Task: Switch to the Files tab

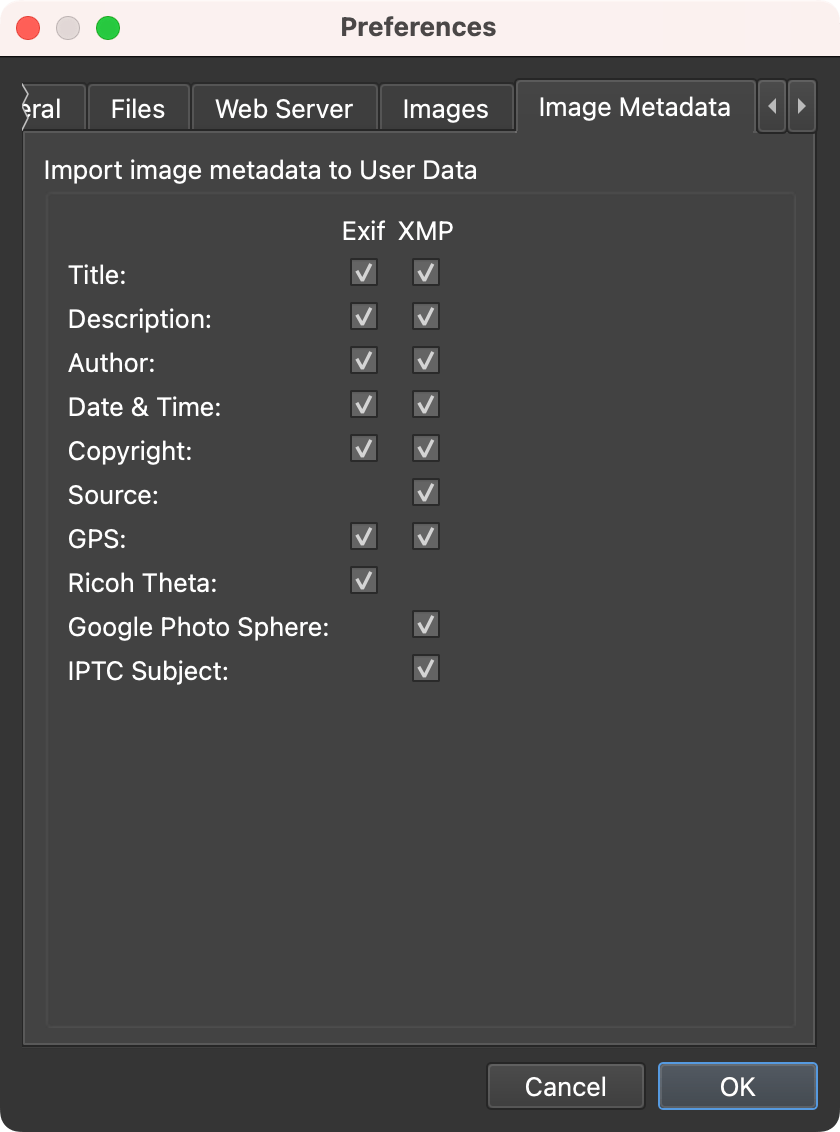Action: [138, 109]
